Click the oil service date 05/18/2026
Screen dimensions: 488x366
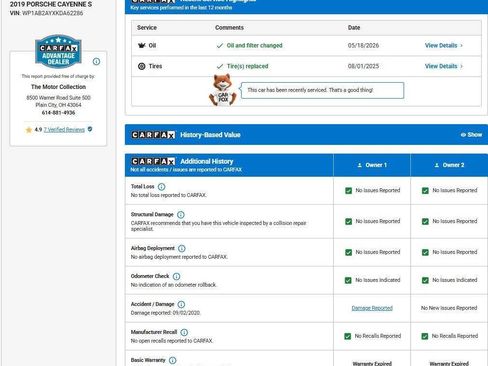(363, 45)
